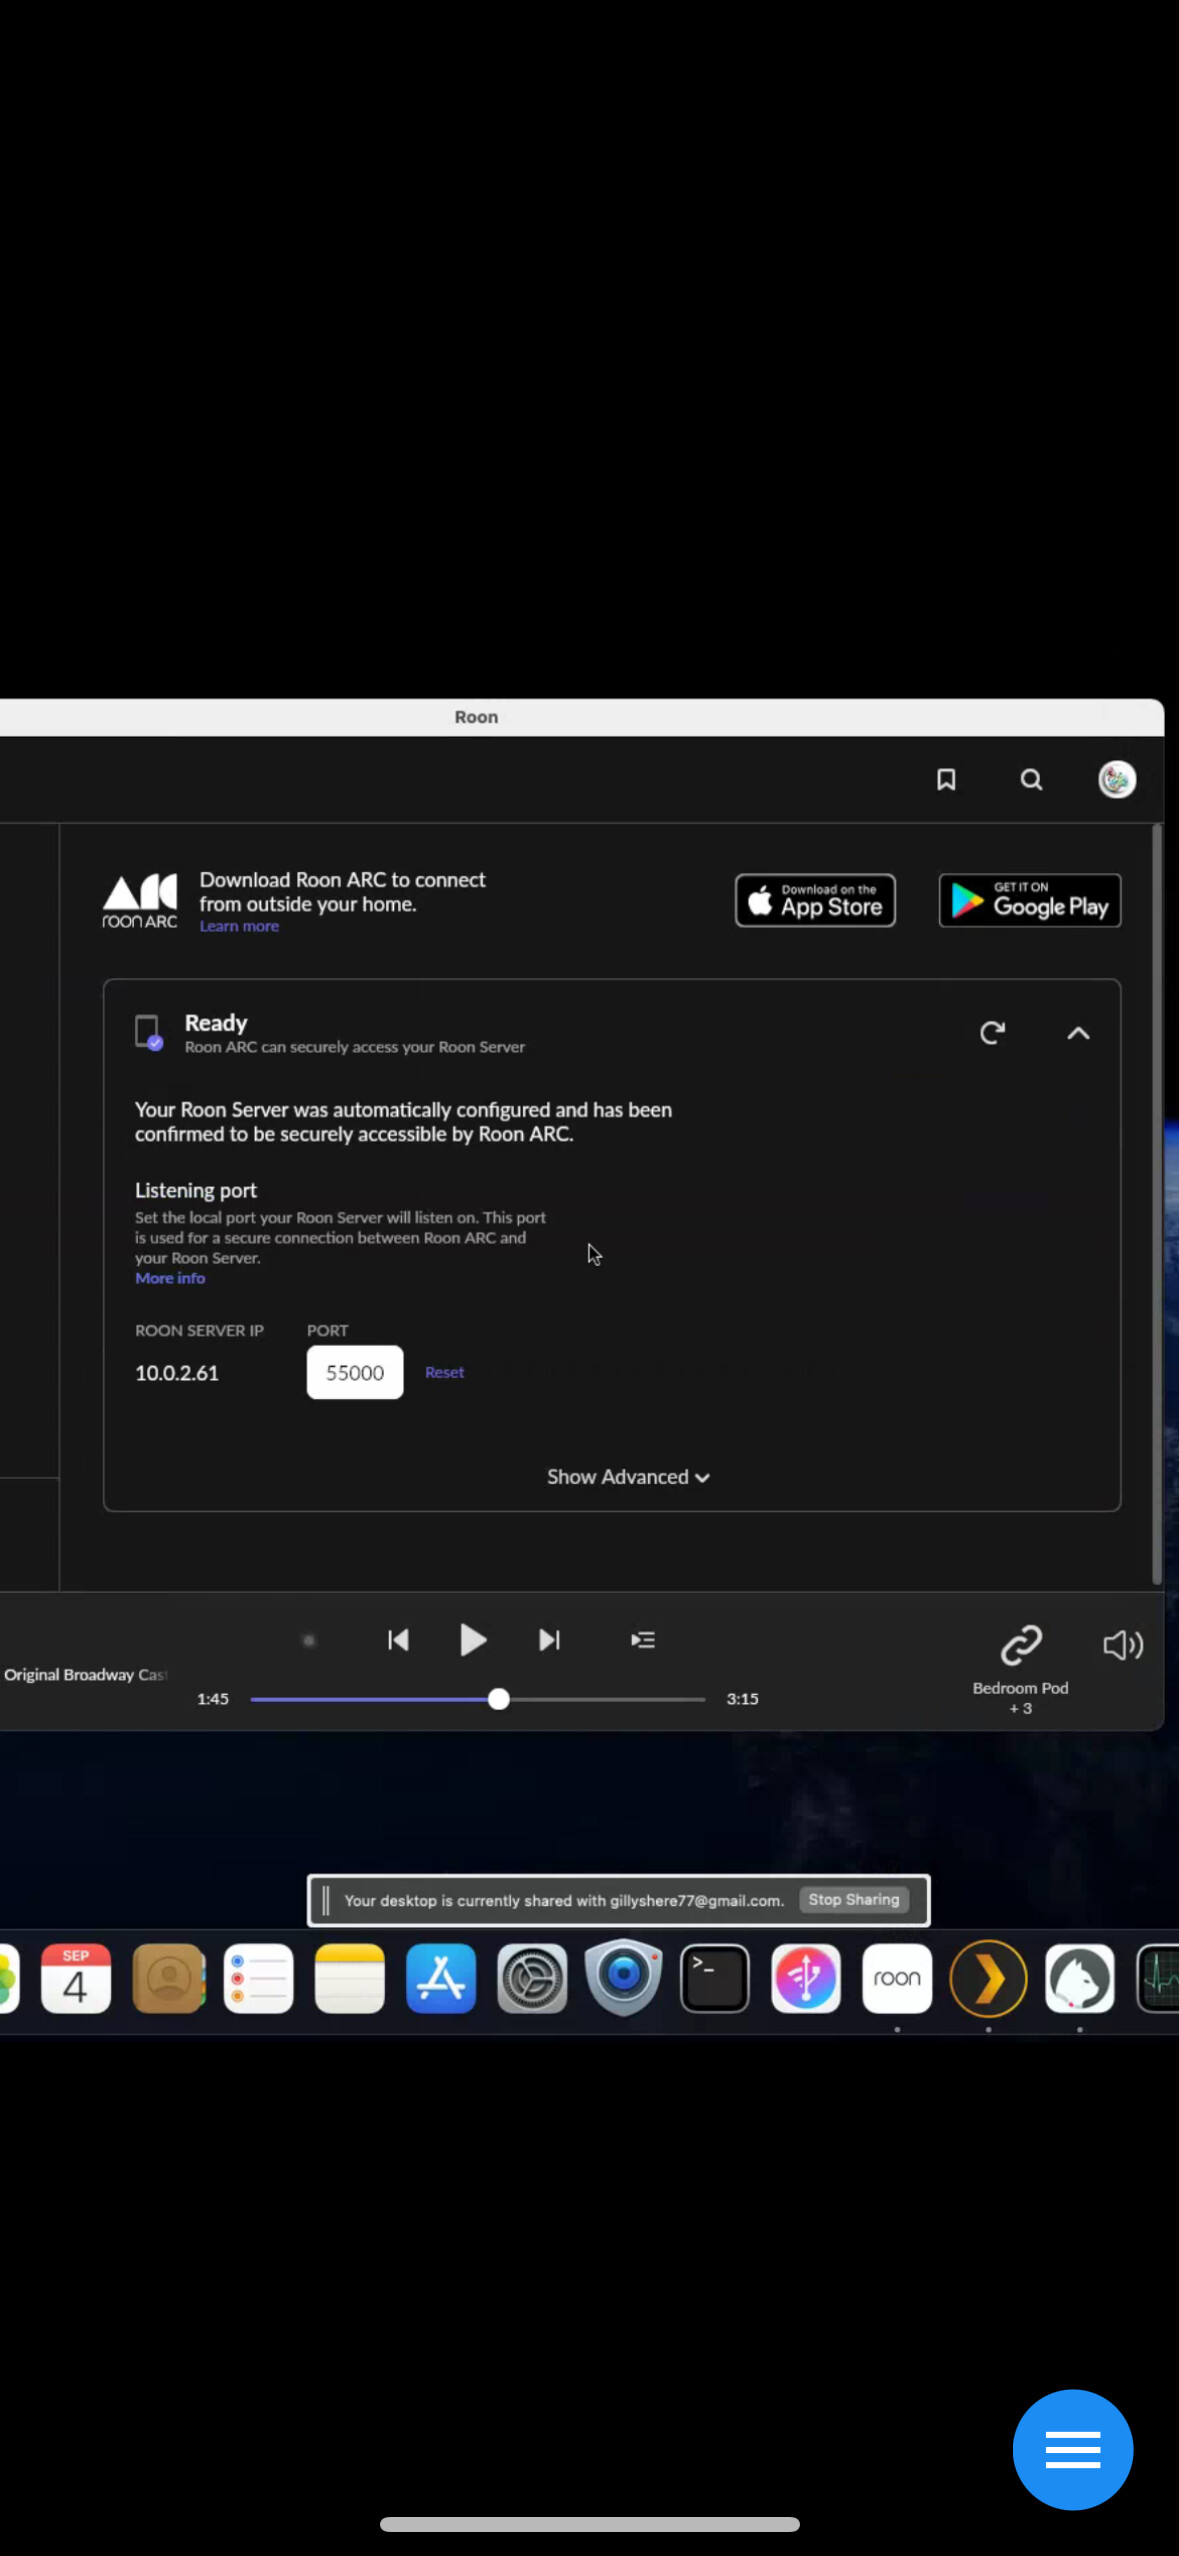
Task: Open the Learn more link
Action: [239, 927]
